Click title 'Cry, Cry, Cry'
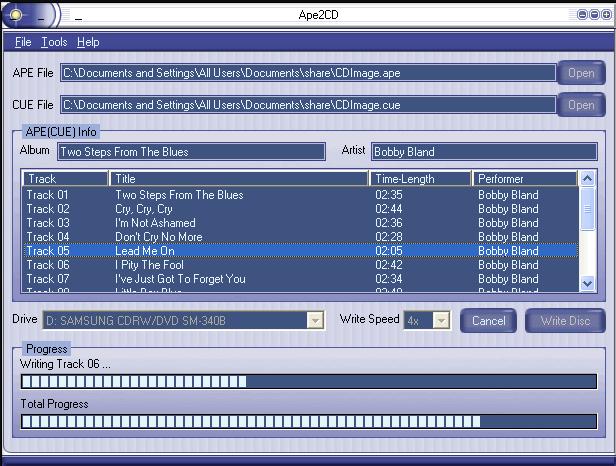The image size is (616, 466). point(144,209)
